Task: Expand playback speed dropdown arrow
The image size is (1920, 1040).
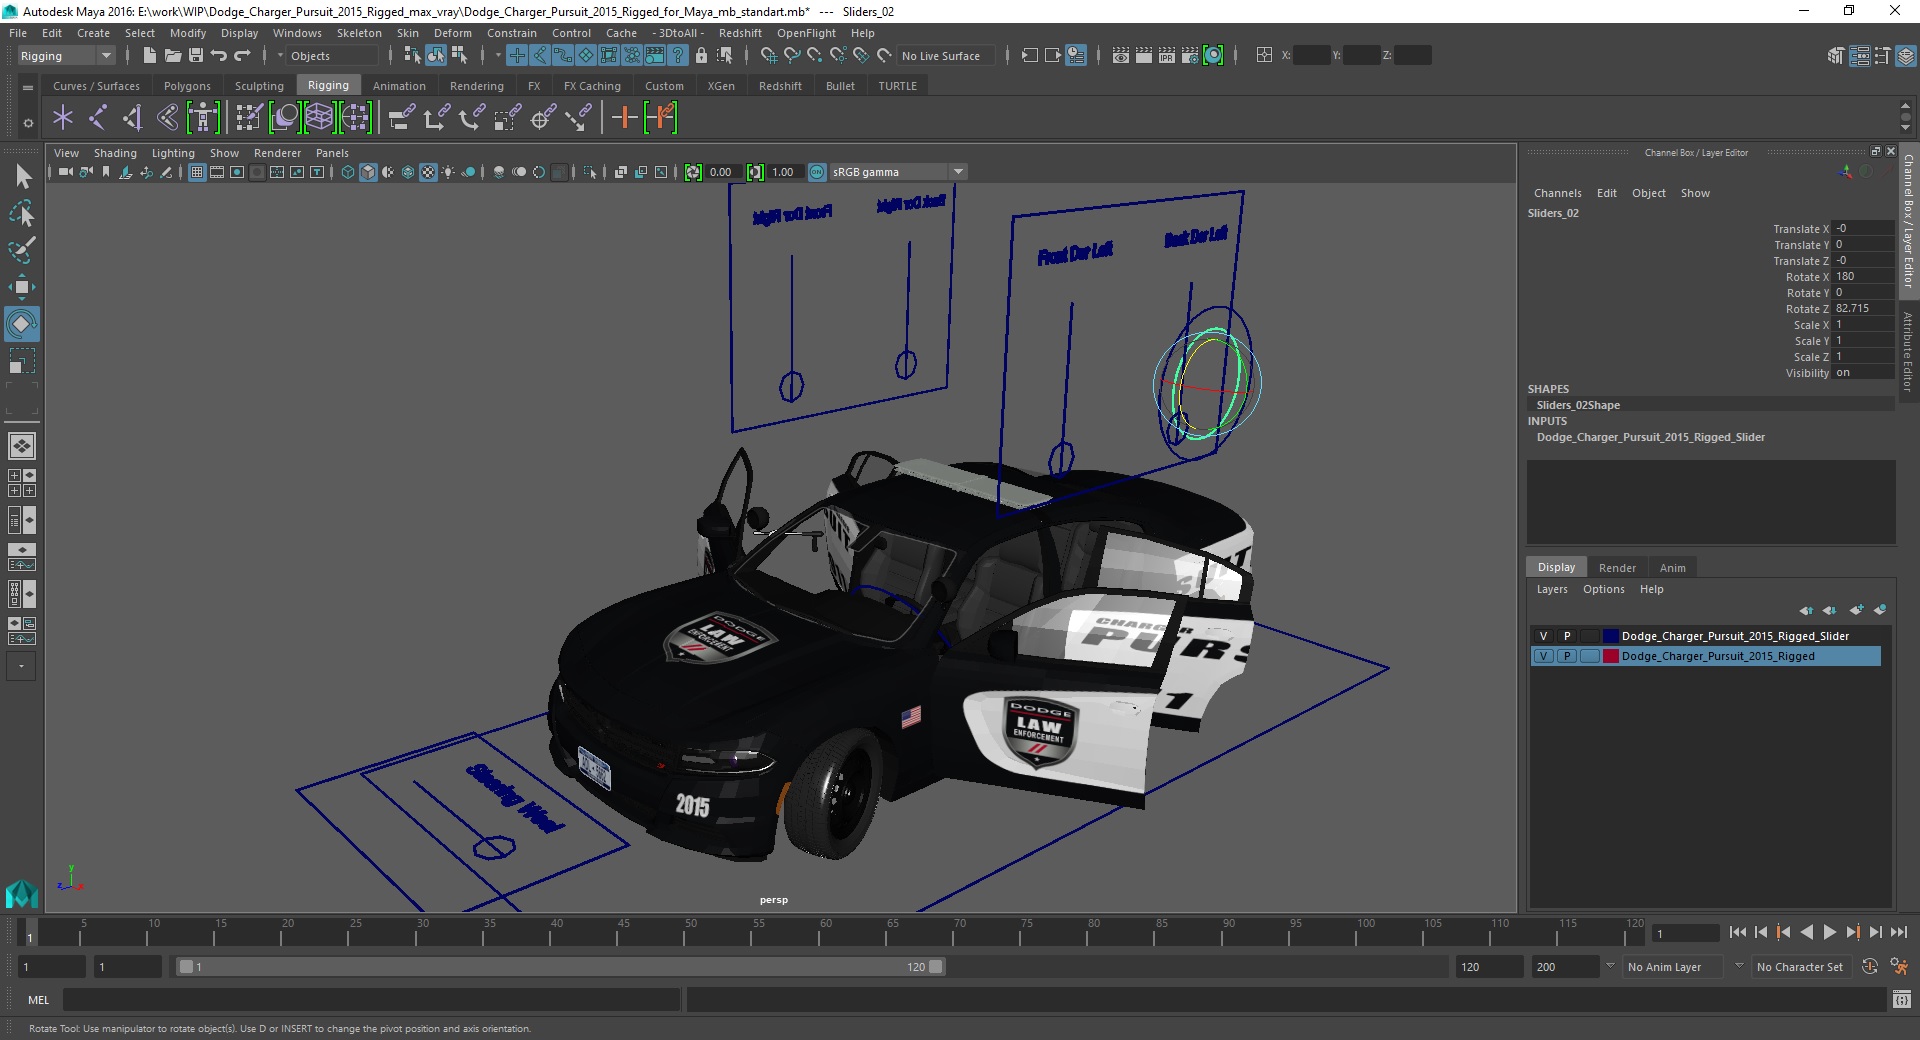Action: 1609,966
